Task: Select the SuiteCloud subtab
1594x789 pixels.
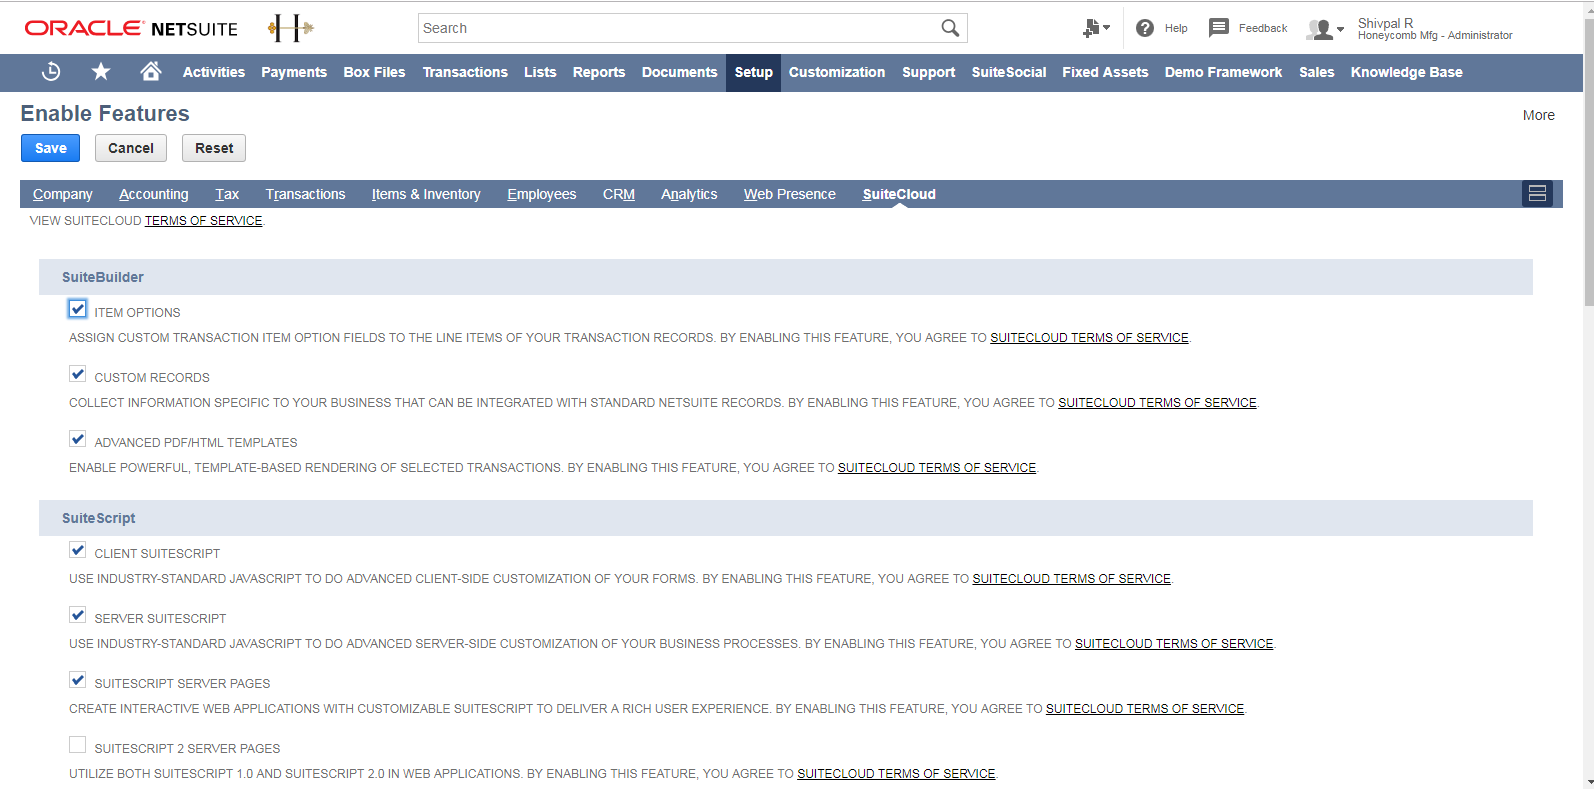Action: pyautogui.click(x=899, y=194)
